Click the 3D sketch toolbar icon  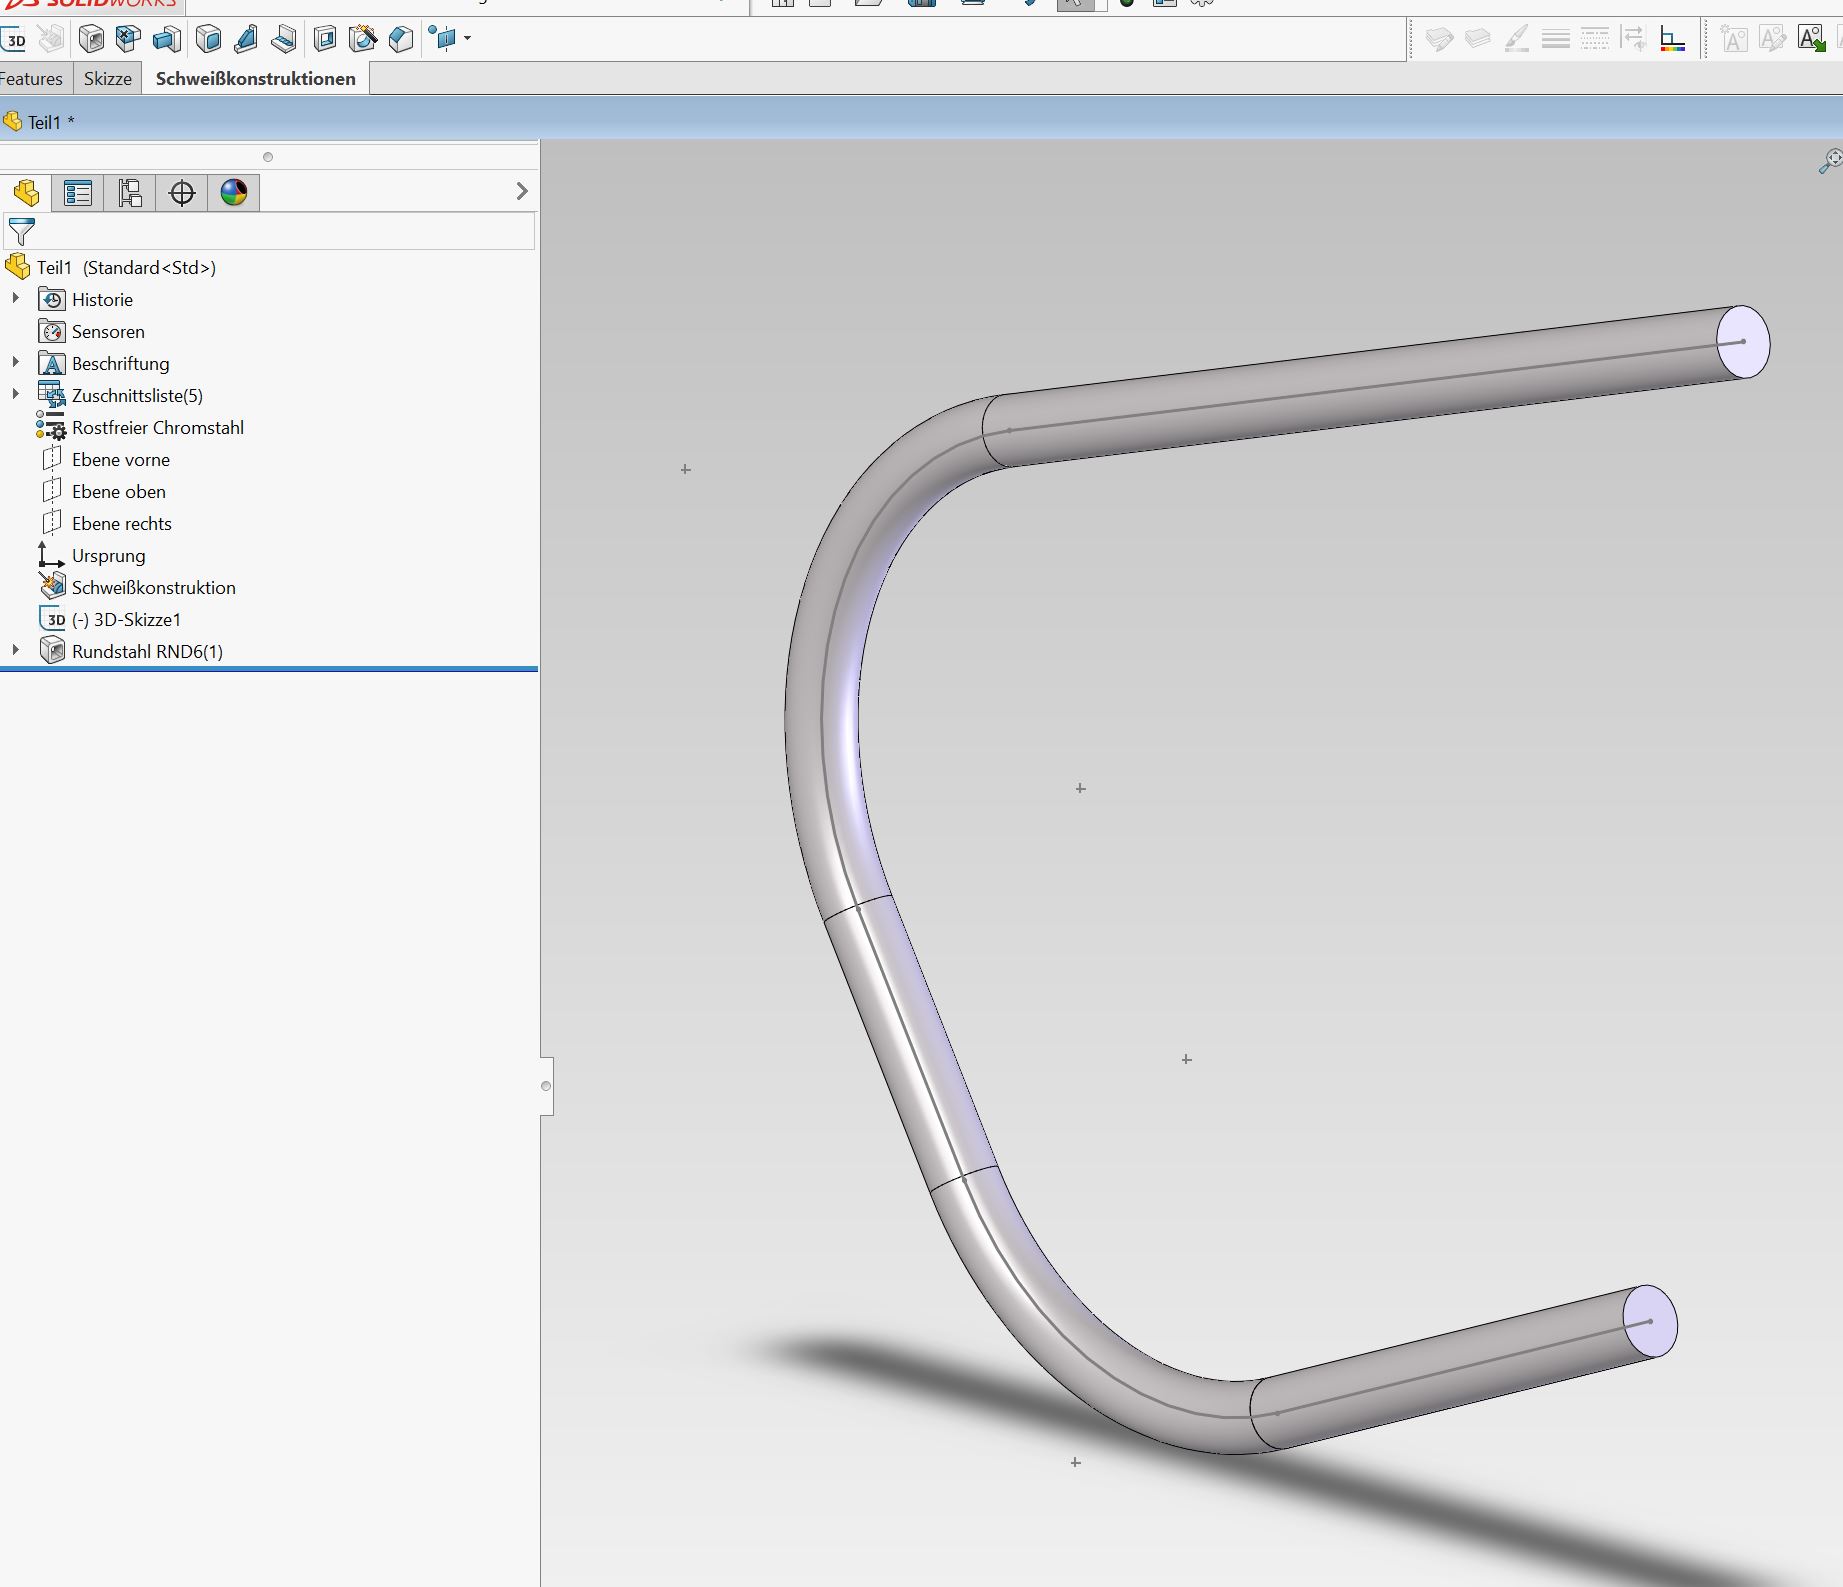15,40
